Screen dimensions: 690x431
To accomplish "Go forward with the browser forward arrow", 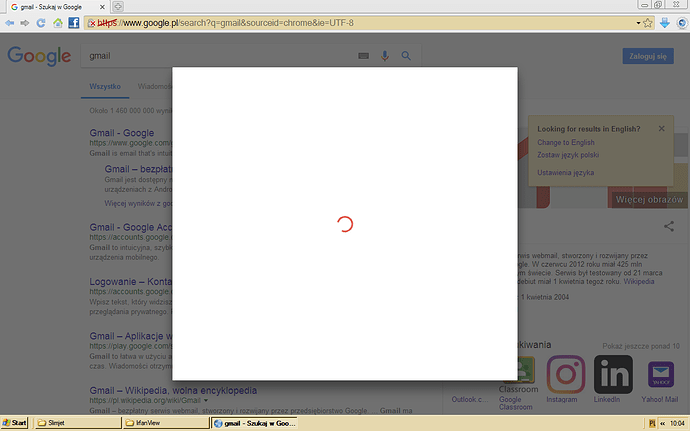I will pos(25,23).
